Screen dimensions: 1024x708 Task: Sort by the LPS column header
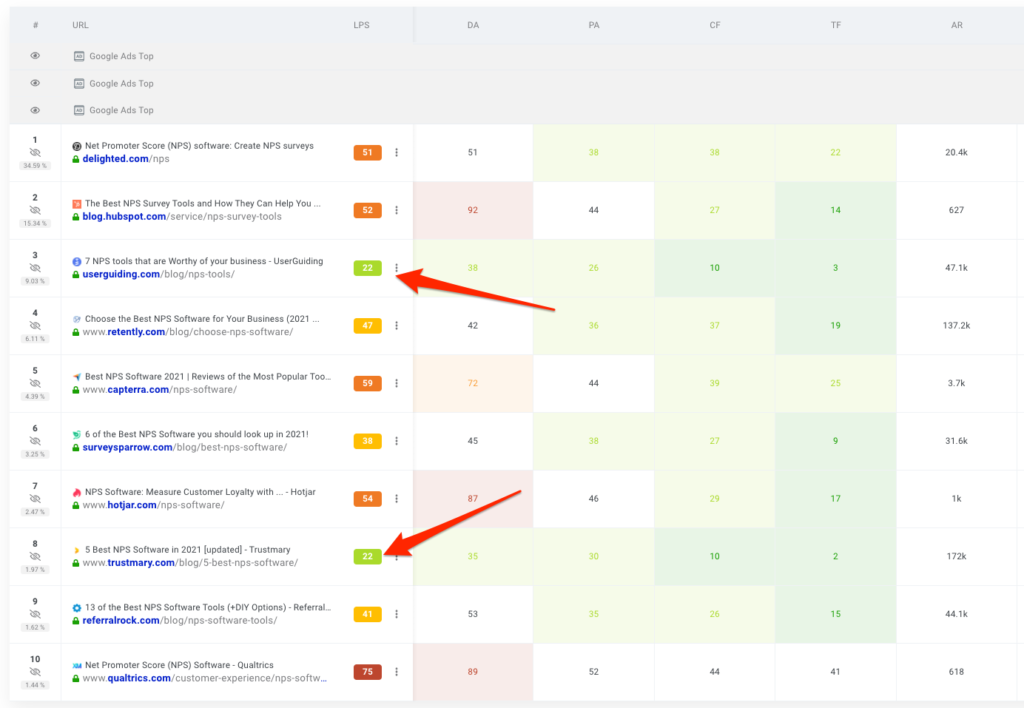361,24
